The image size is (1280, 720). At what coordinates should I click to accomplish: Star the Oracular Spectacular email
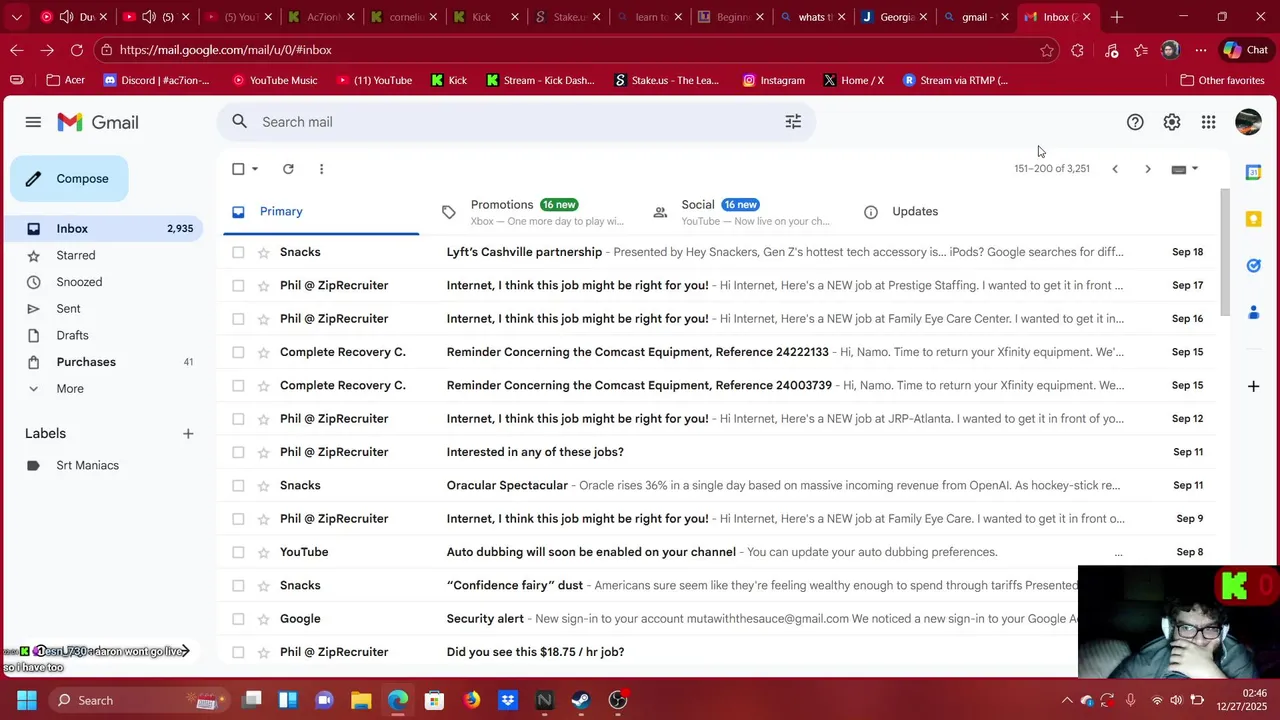click(x=264, y=486)
